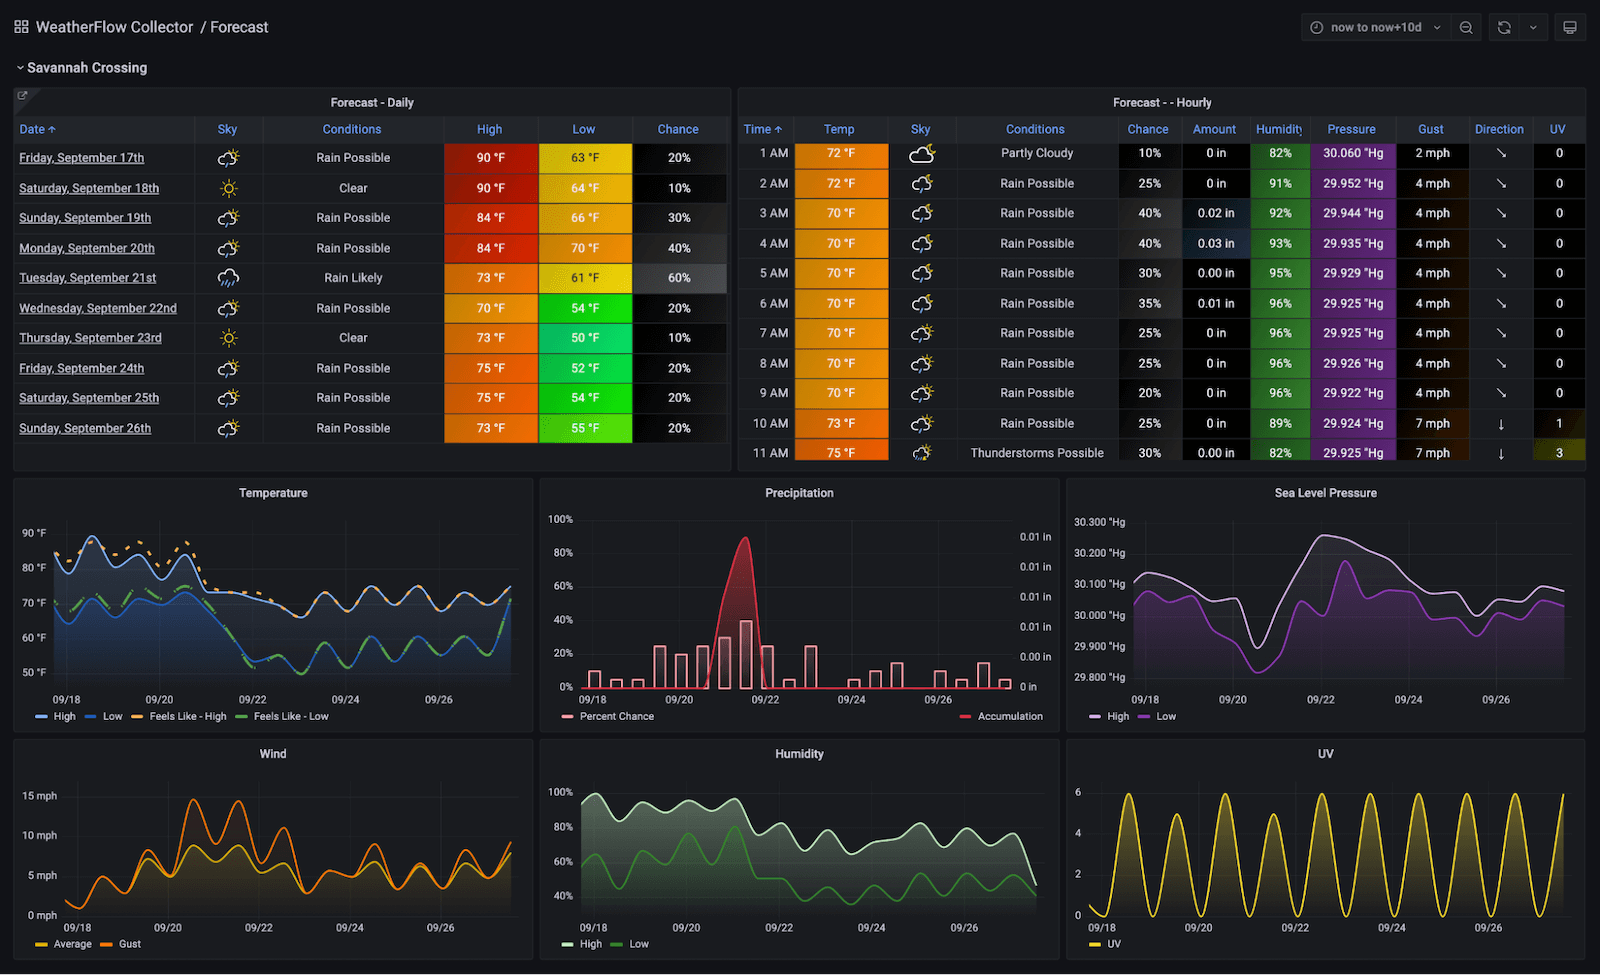Open the external link icon on the Daily panel

pos(22,95)
